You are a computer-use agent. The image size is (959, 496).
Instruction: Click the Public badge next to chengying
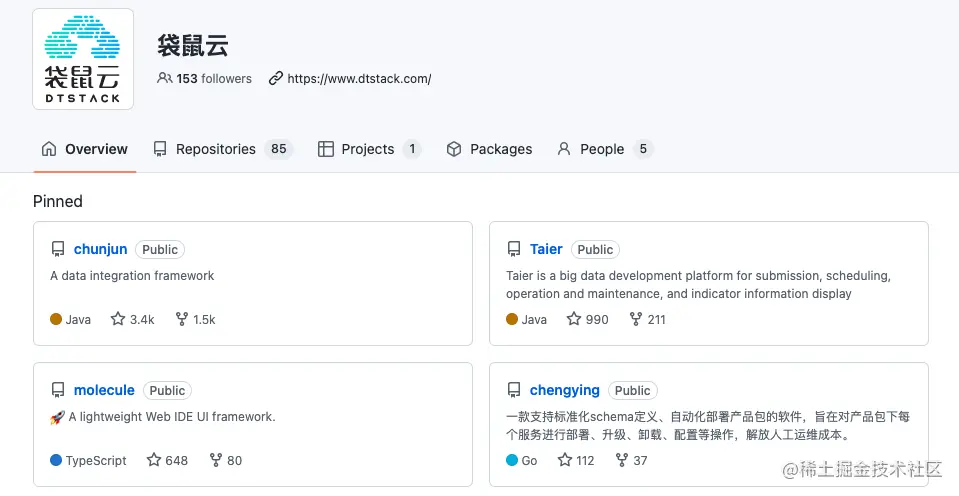click(x=632, y=390)
